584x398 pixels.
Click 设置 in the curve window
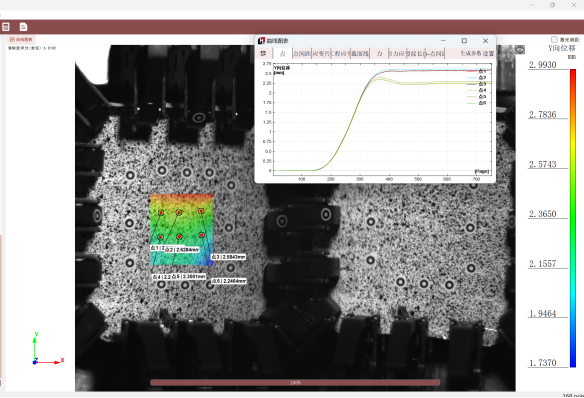[488, 54]
